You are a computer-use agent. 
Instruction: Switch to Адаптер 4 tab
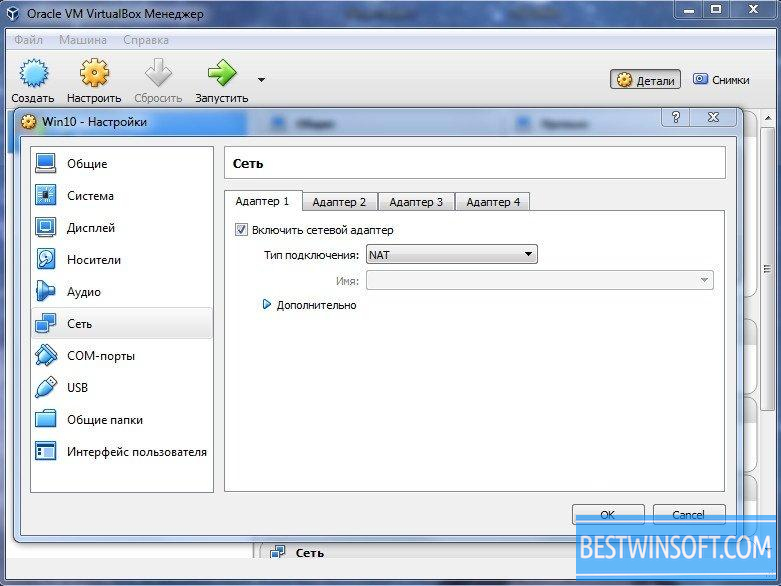[x=493, y=202]
